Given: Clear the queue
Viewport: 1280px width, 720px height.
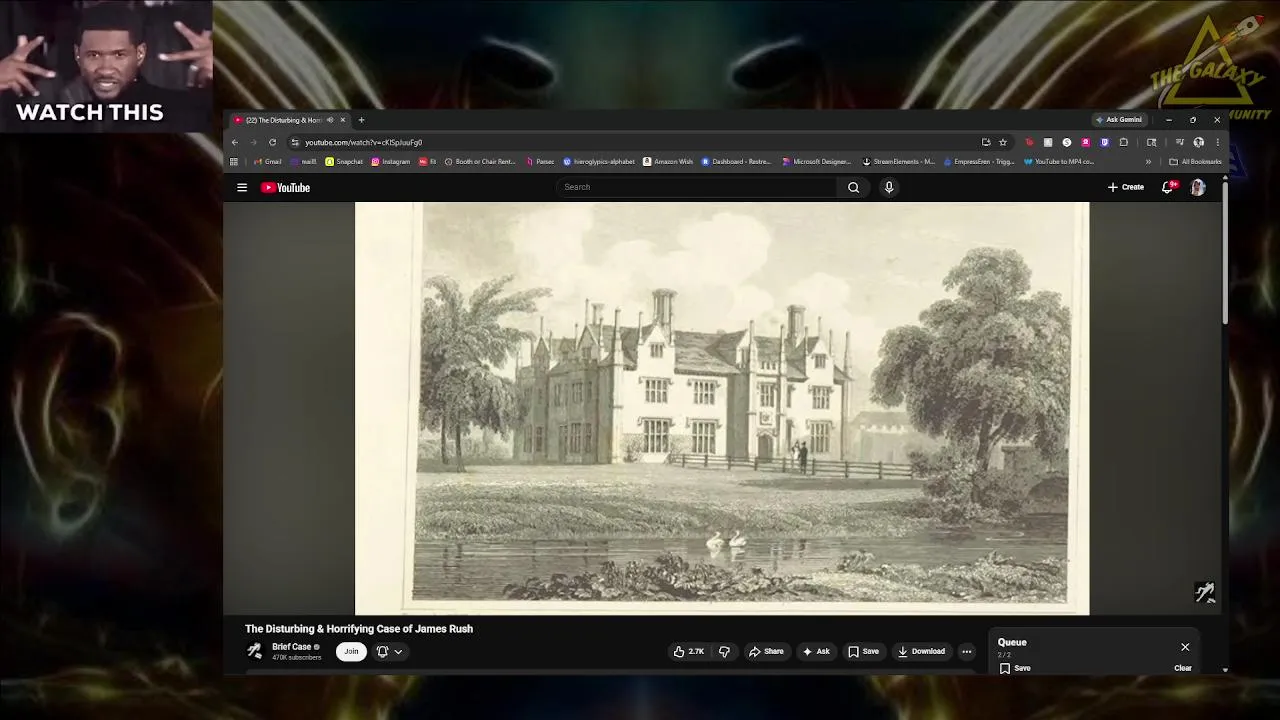Looking at the screenshot, I should pos(1183,668).
